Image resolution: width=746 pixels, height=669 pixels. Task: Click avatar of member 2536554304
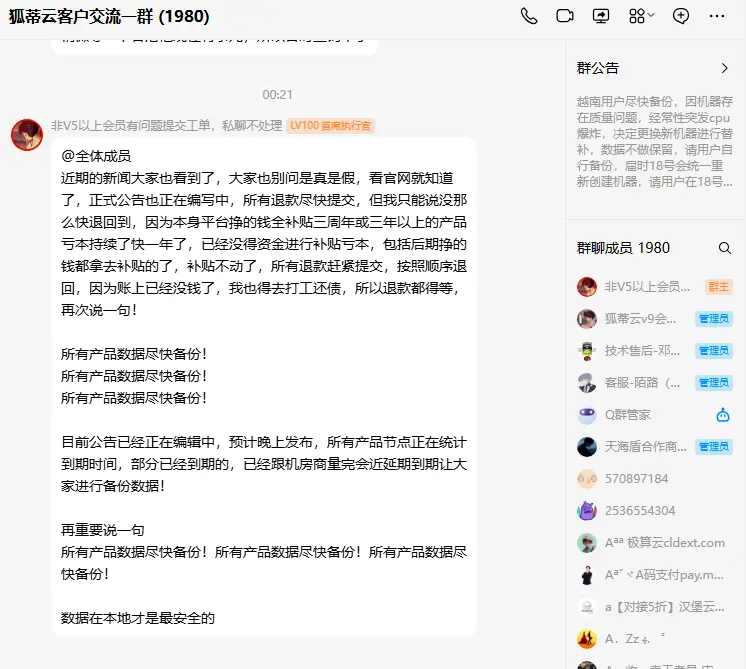(587, 511)
